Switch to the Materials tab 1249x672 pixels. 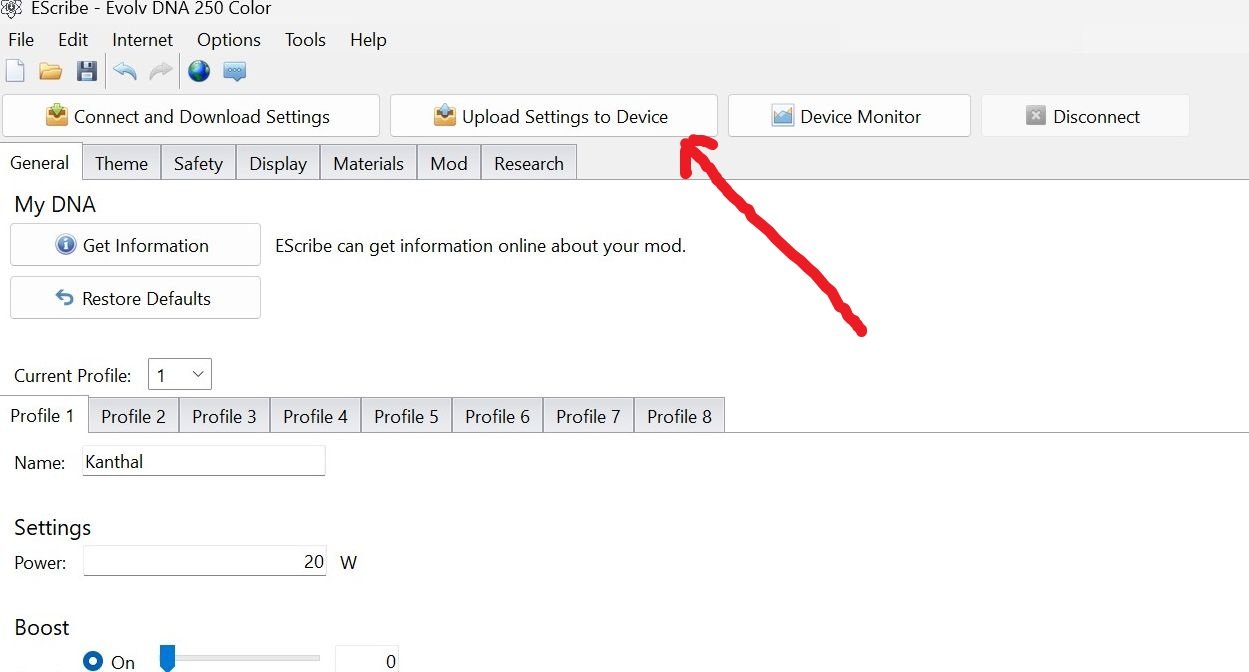pyautogui.click(x=368, y=164)
